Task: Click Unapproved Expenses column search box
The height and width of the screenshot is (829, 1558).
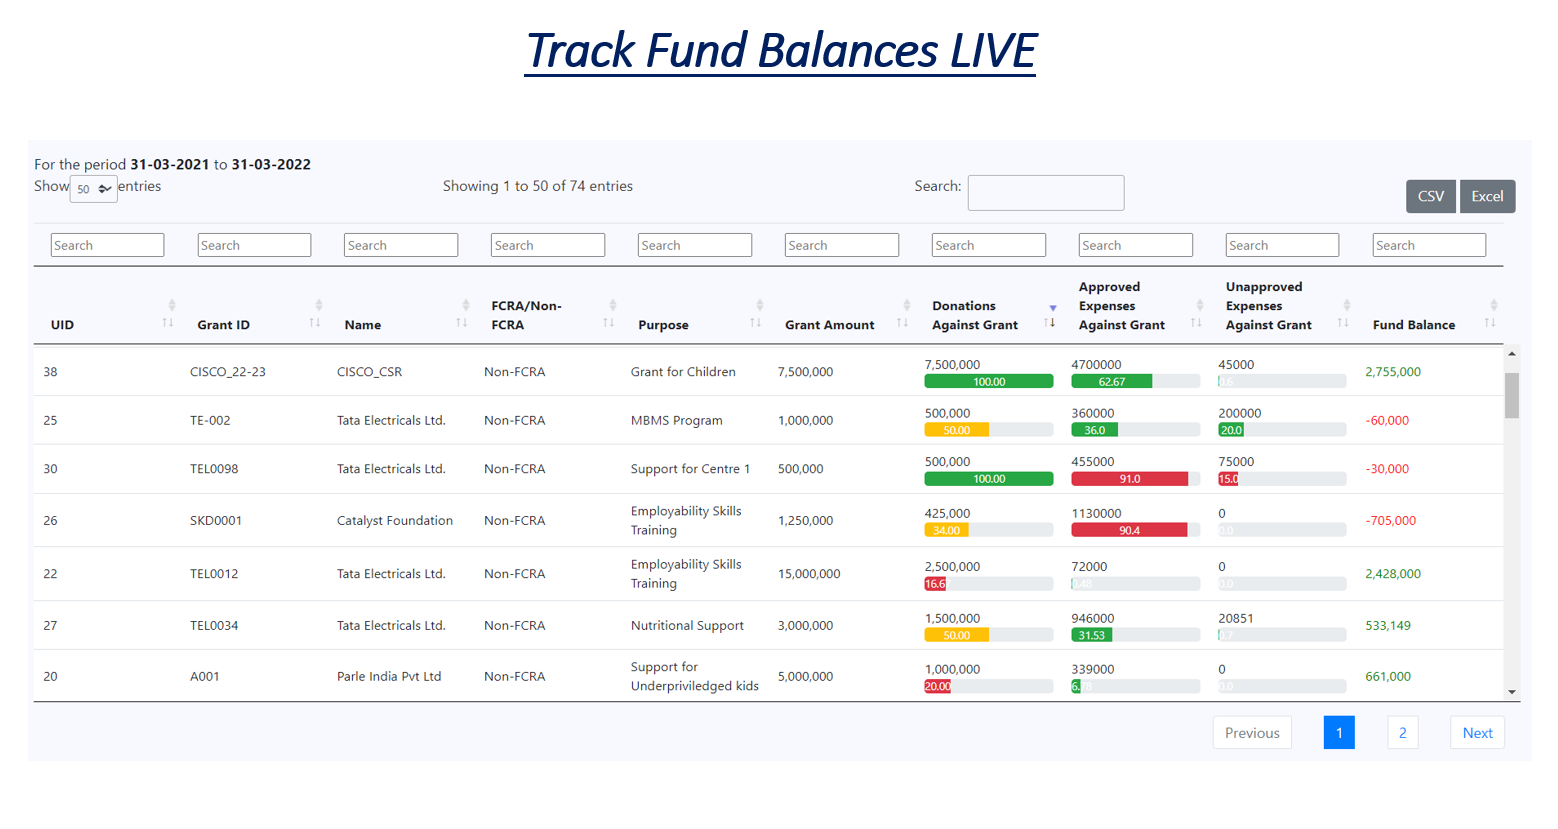Action: [x=1282, y=245]
